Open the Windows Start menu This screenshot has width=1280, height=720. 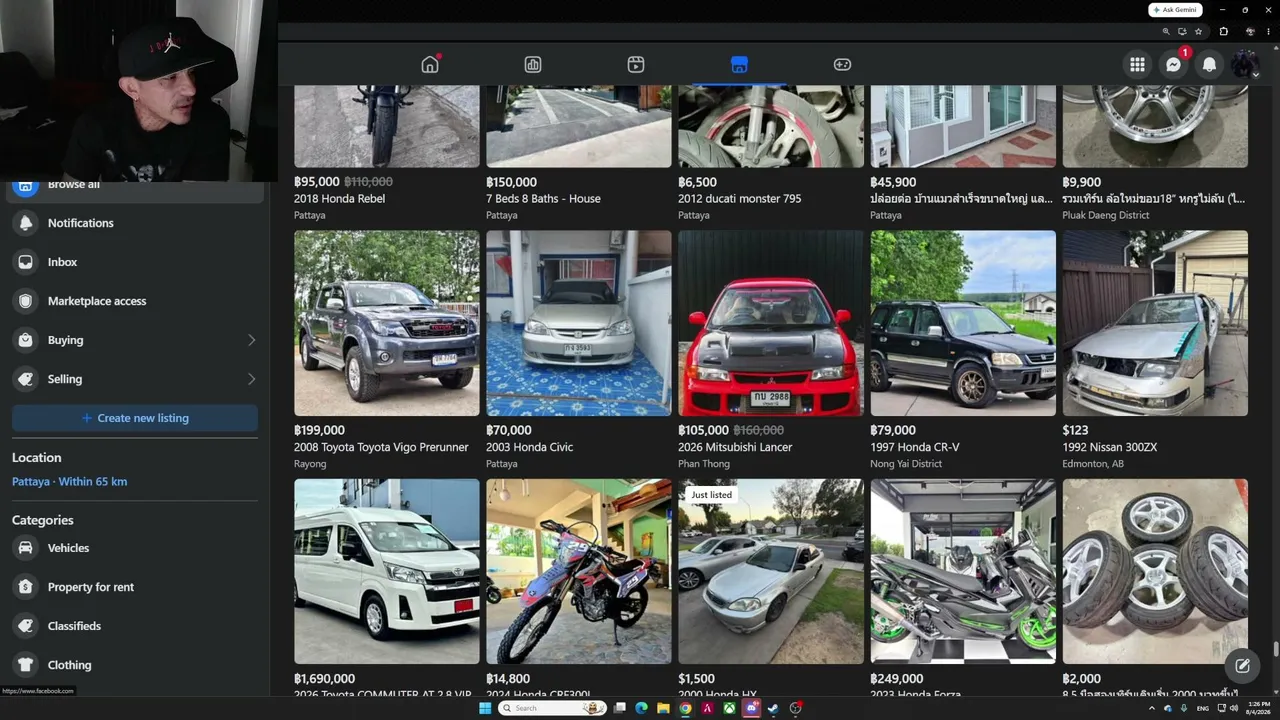(485, 708)
